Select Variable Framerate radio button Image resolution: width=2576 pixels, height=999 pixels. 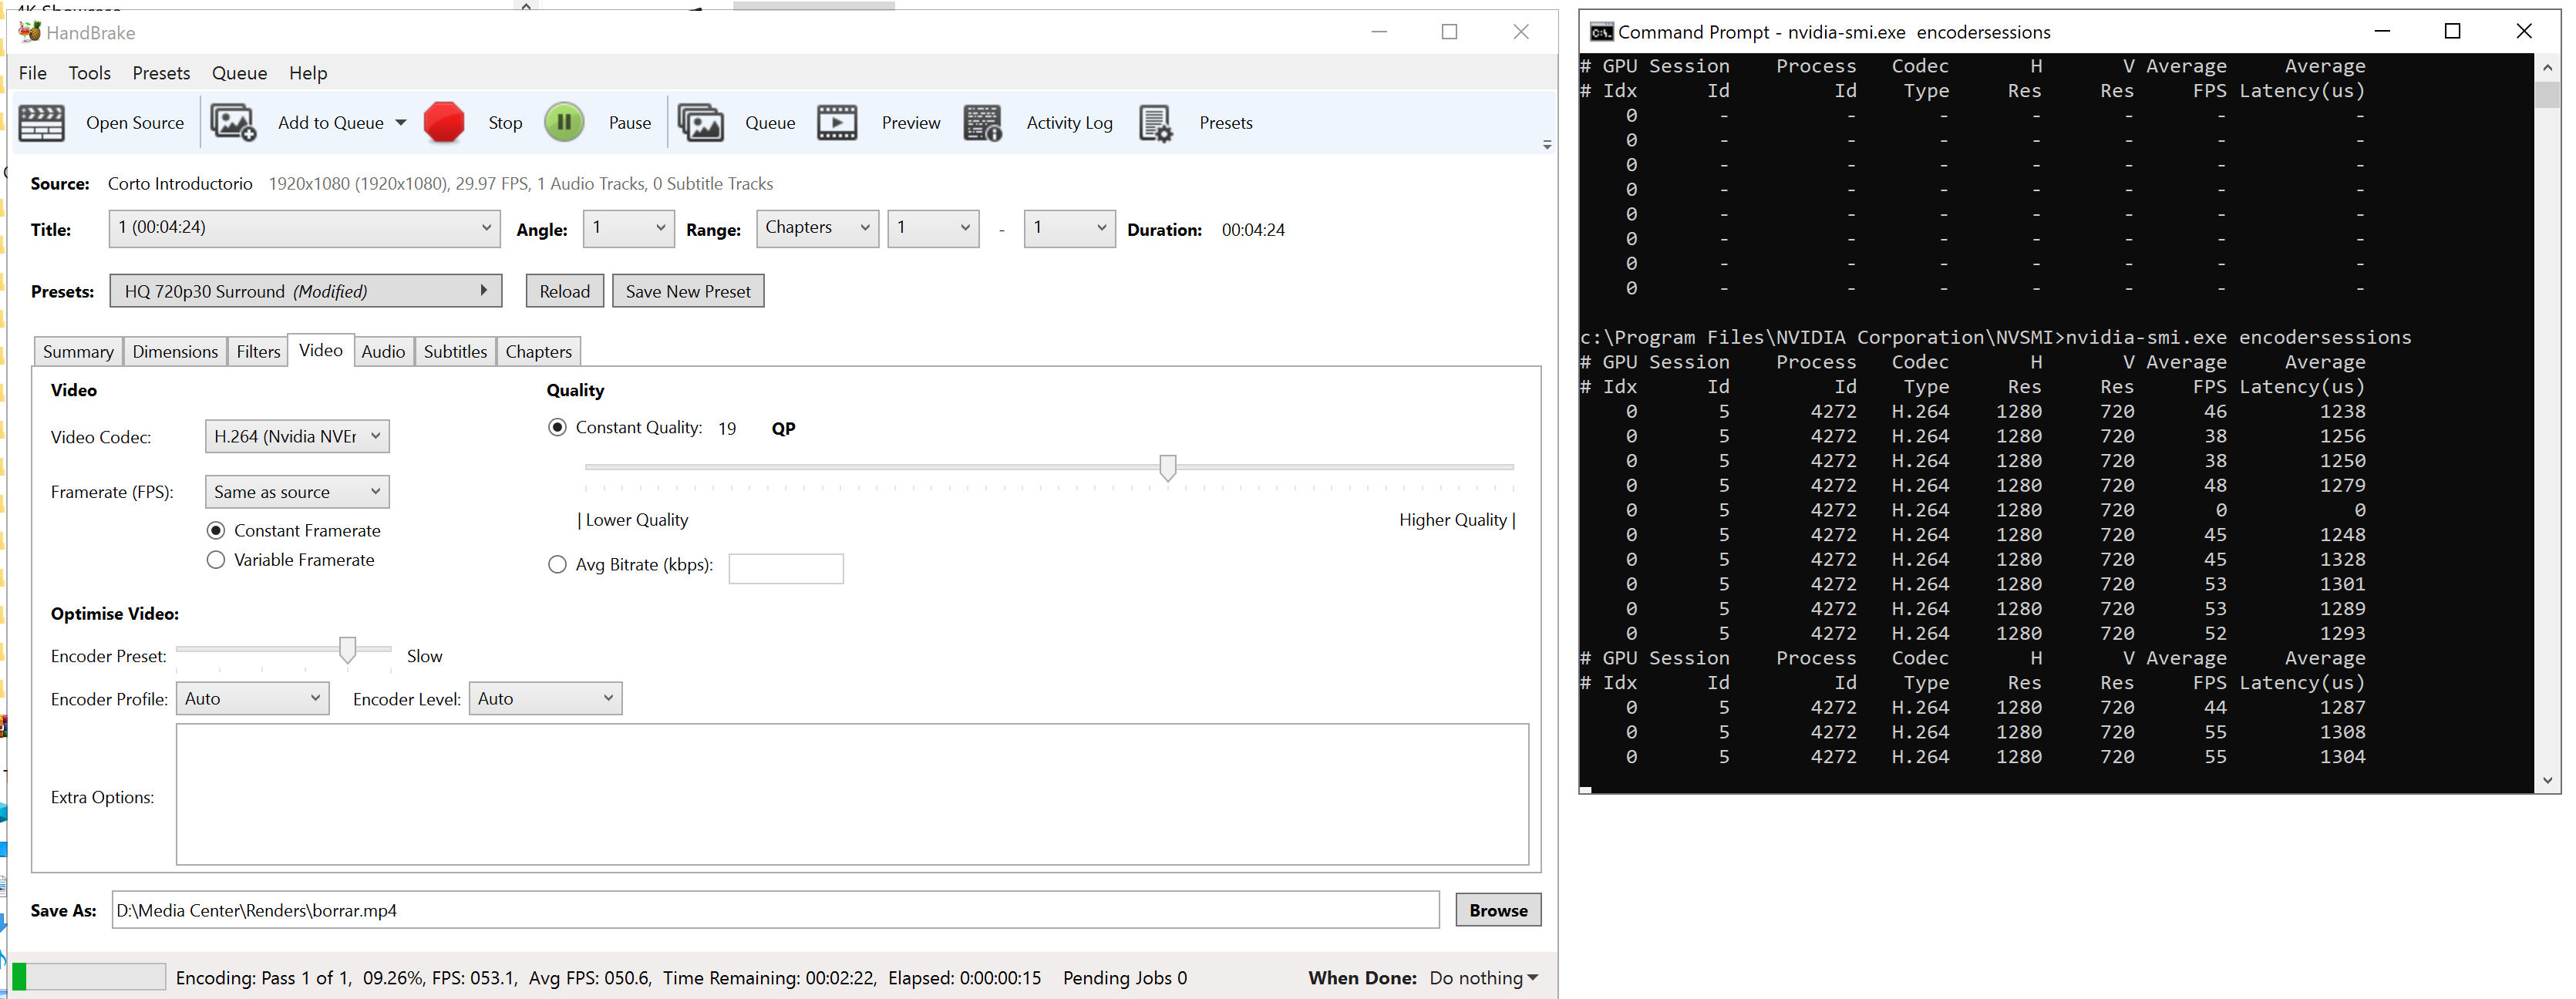(216, 560)
